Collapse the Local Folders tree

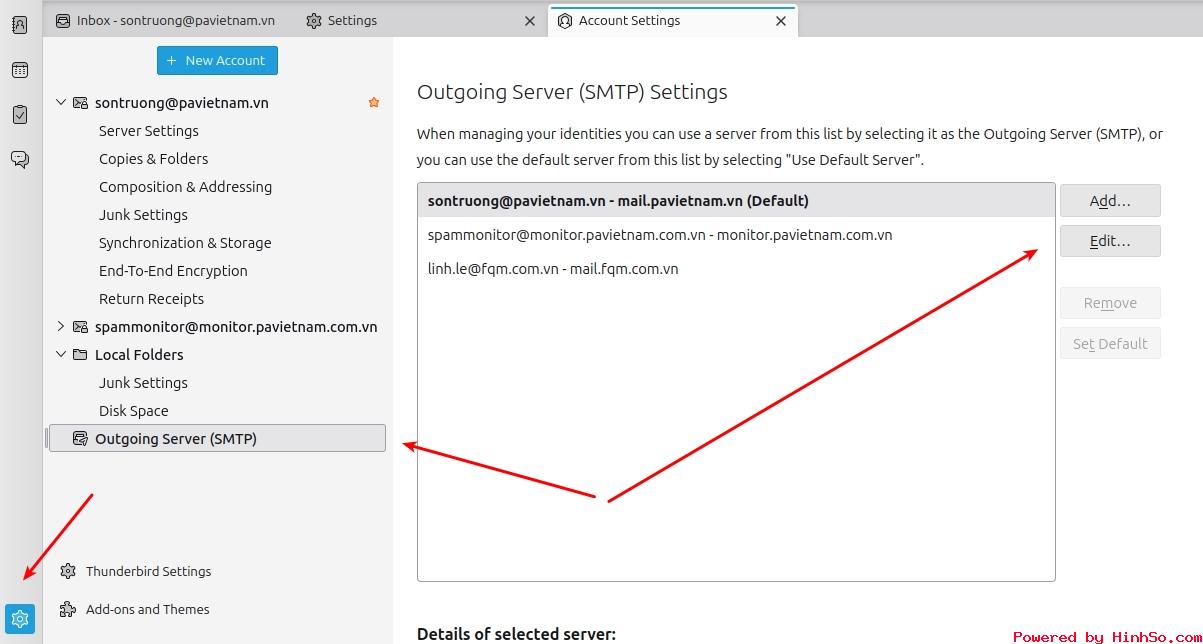click(61, 355)
